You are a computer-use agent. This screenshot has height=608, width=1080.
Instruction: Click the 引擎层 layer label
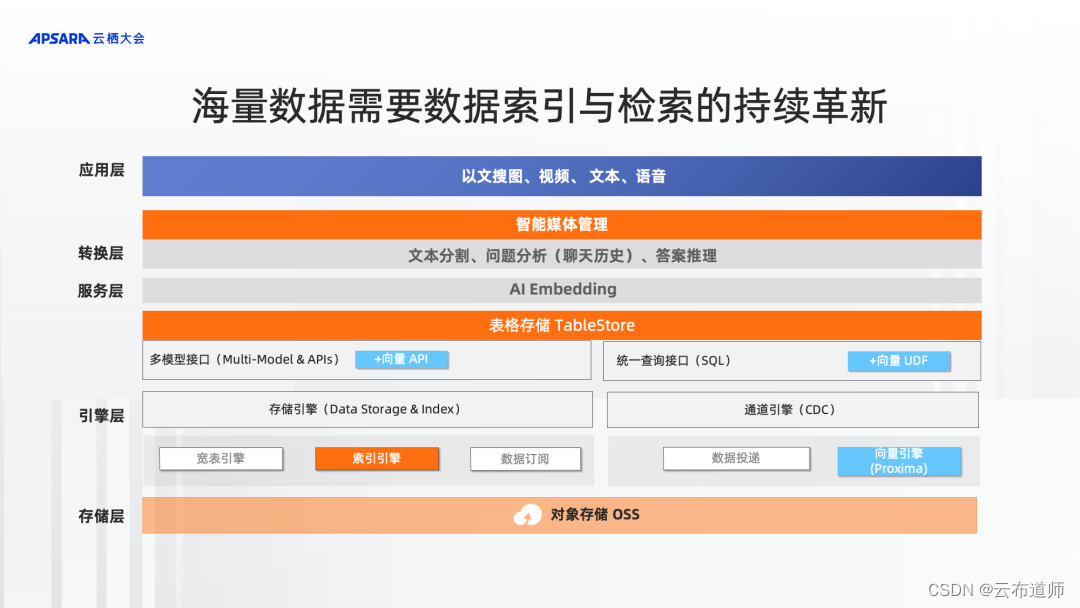tap(101, 416)
